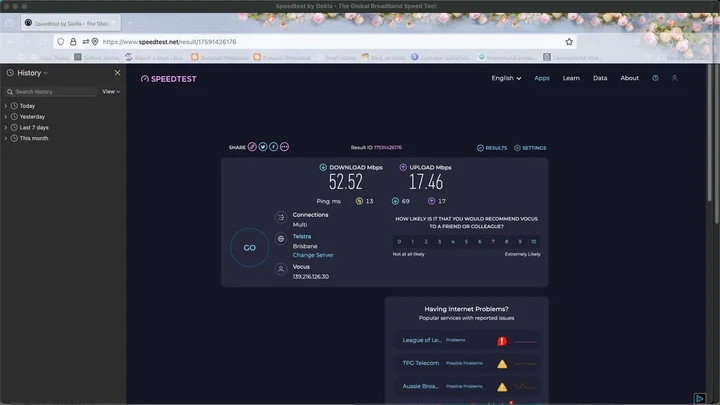Image resolution: width=720 pixels, height=405 pixels.
Task: Click the Change Server link
Action: pyautogui.click(x=313, y=255)
